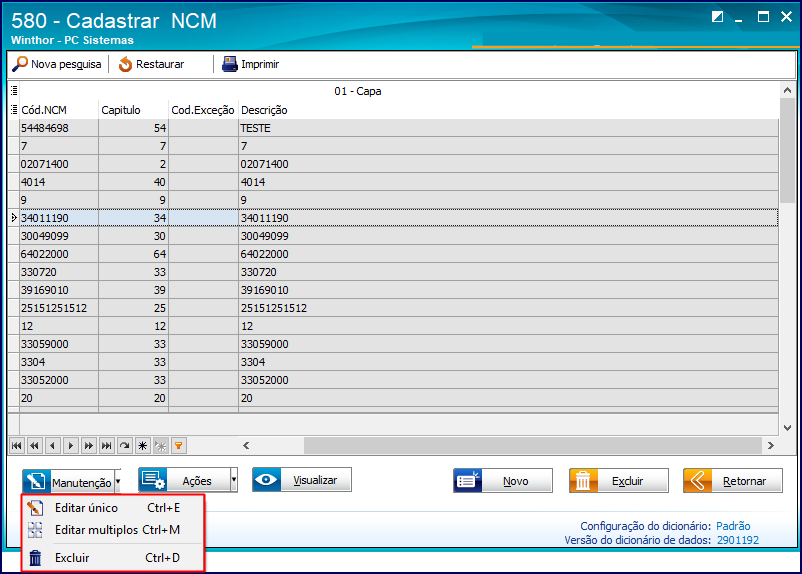Choose Excluir from the Manutenção menu

[x=113, y=558]
